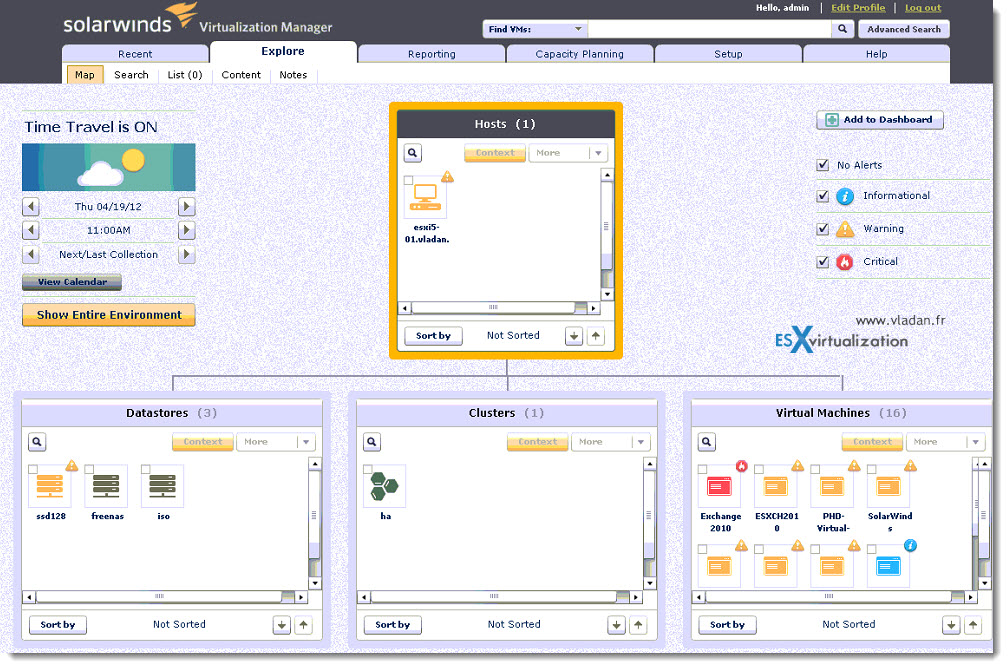Click the Log out link
This screenshot has width=1008, height=668.
922,8
